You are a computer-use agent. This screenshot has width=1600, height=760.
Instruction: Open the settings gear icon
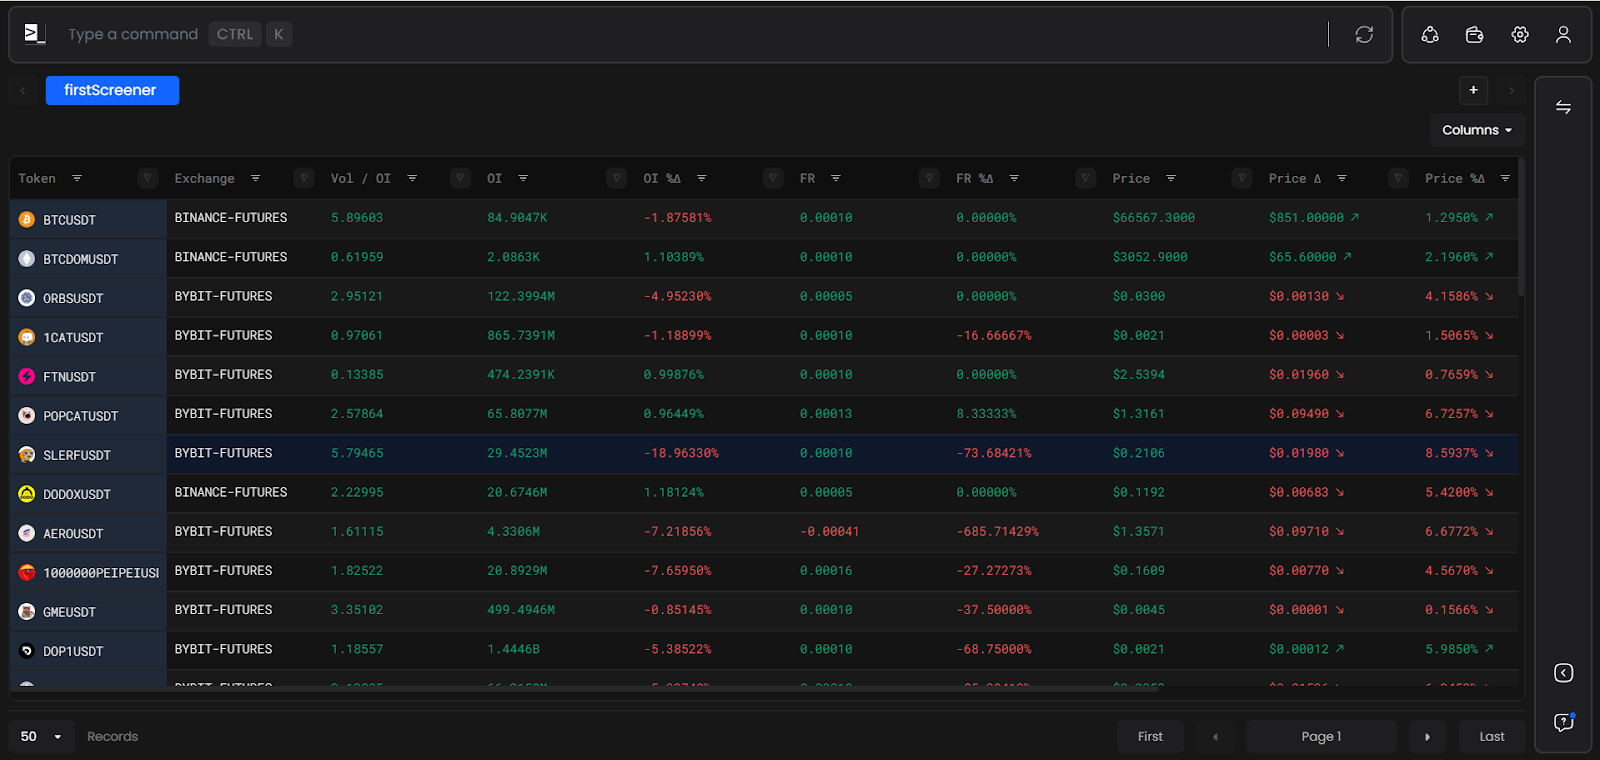point(1520,34)
